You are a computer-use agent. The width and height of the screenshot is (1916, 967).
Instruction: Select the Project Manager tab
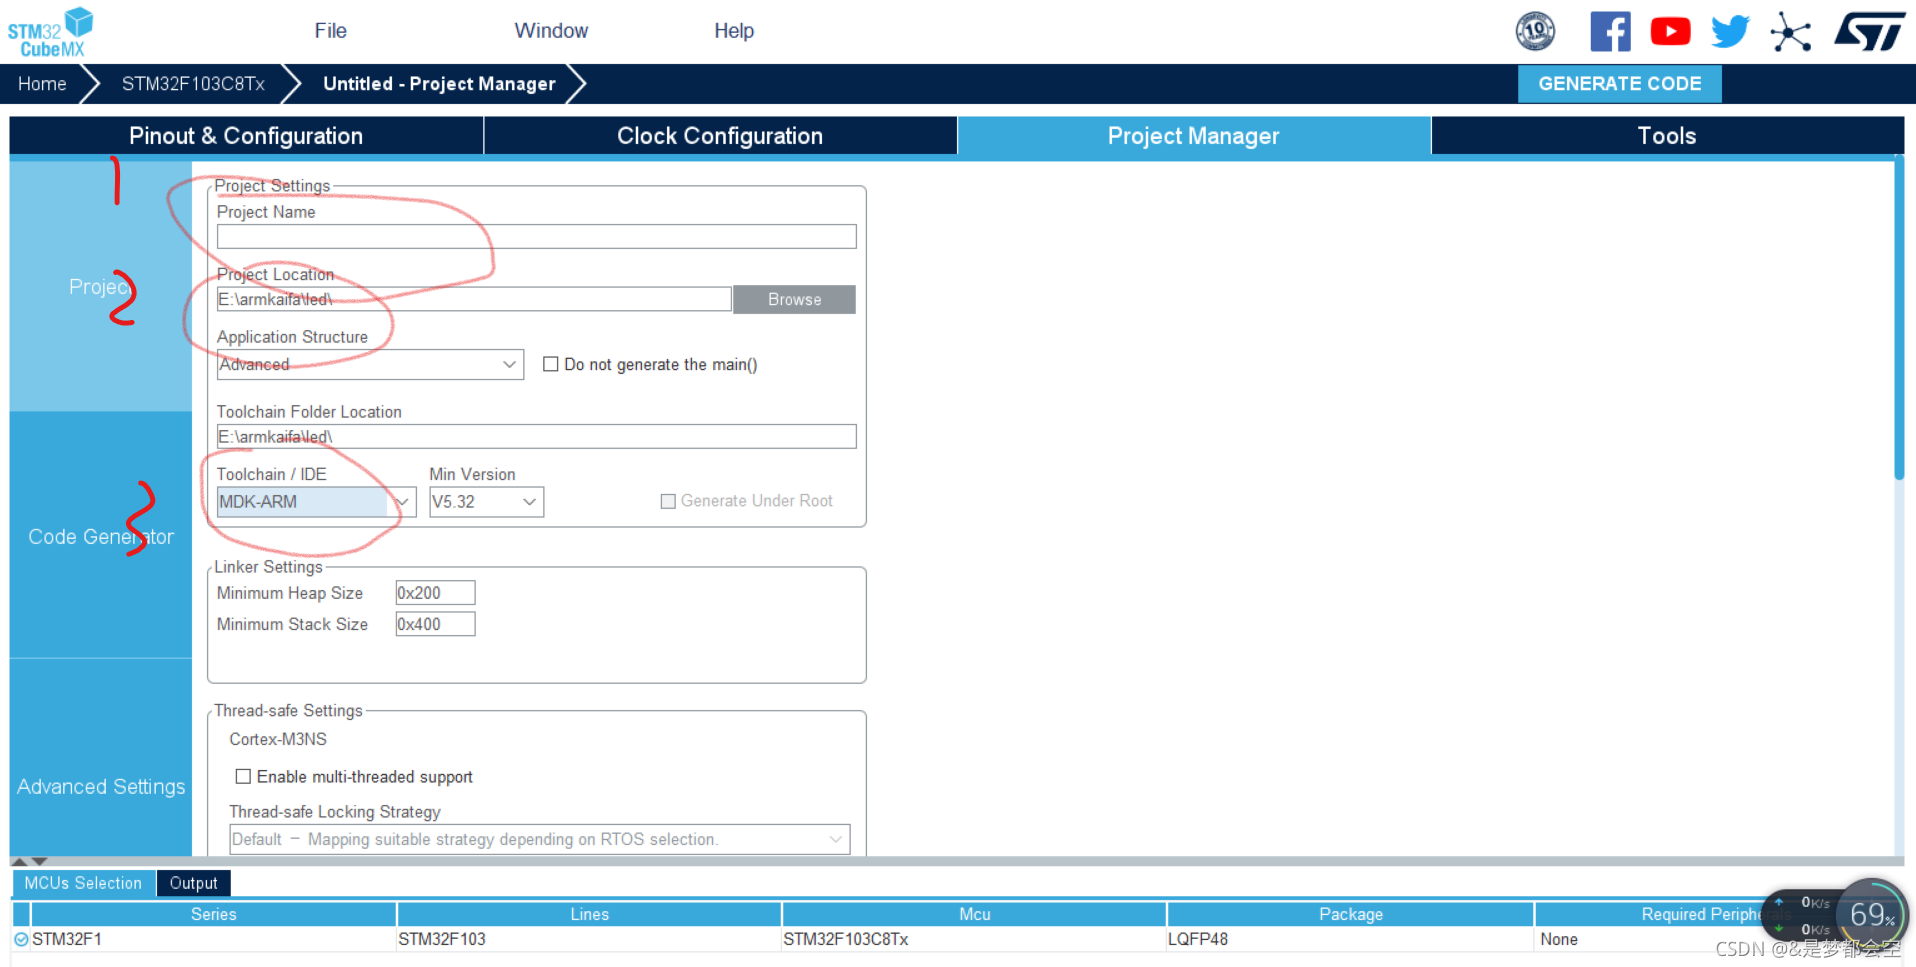[1193, 136]
